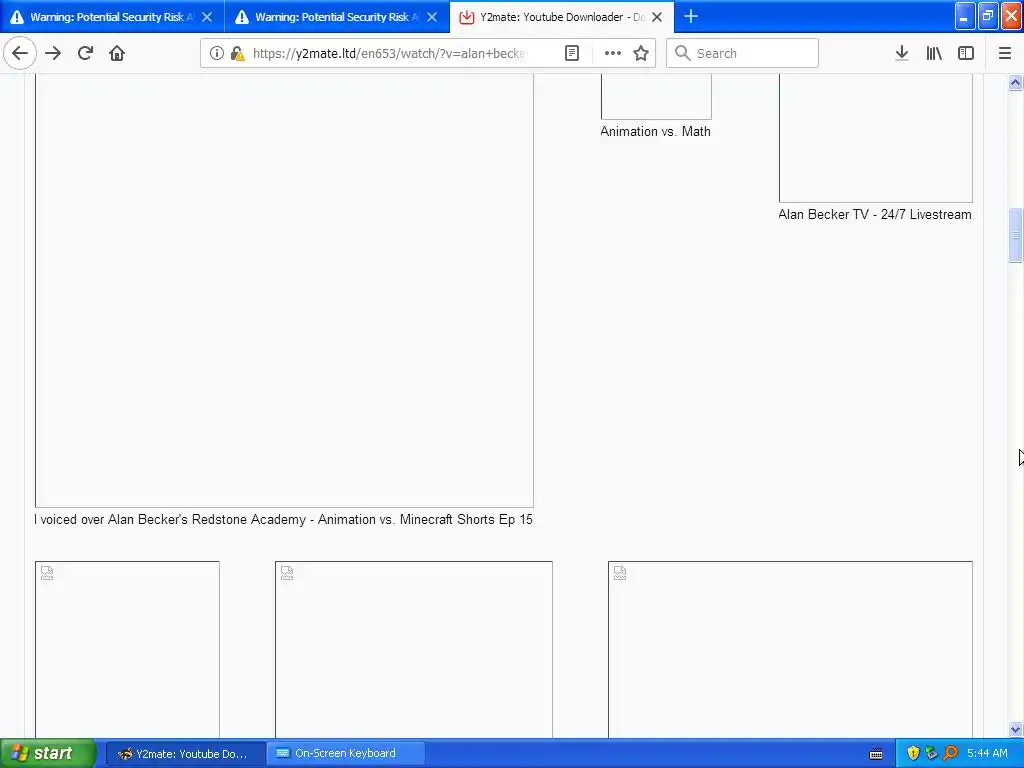Image resolution: width=1024 pixels, height=768 pixels.
Task: Open the Windows start menu
Action: [48, 753]
